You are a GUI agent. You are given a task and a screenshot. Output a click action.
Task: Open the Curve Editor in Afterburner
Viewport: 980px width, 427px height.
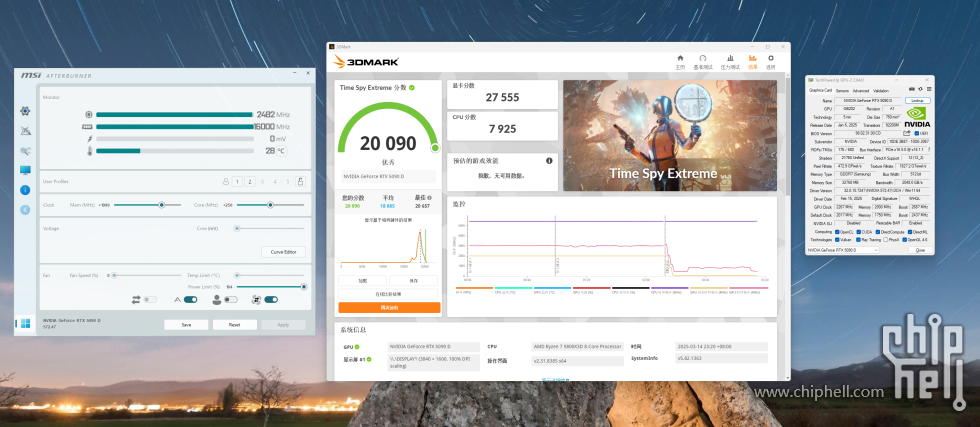click(x=283, y=252)
